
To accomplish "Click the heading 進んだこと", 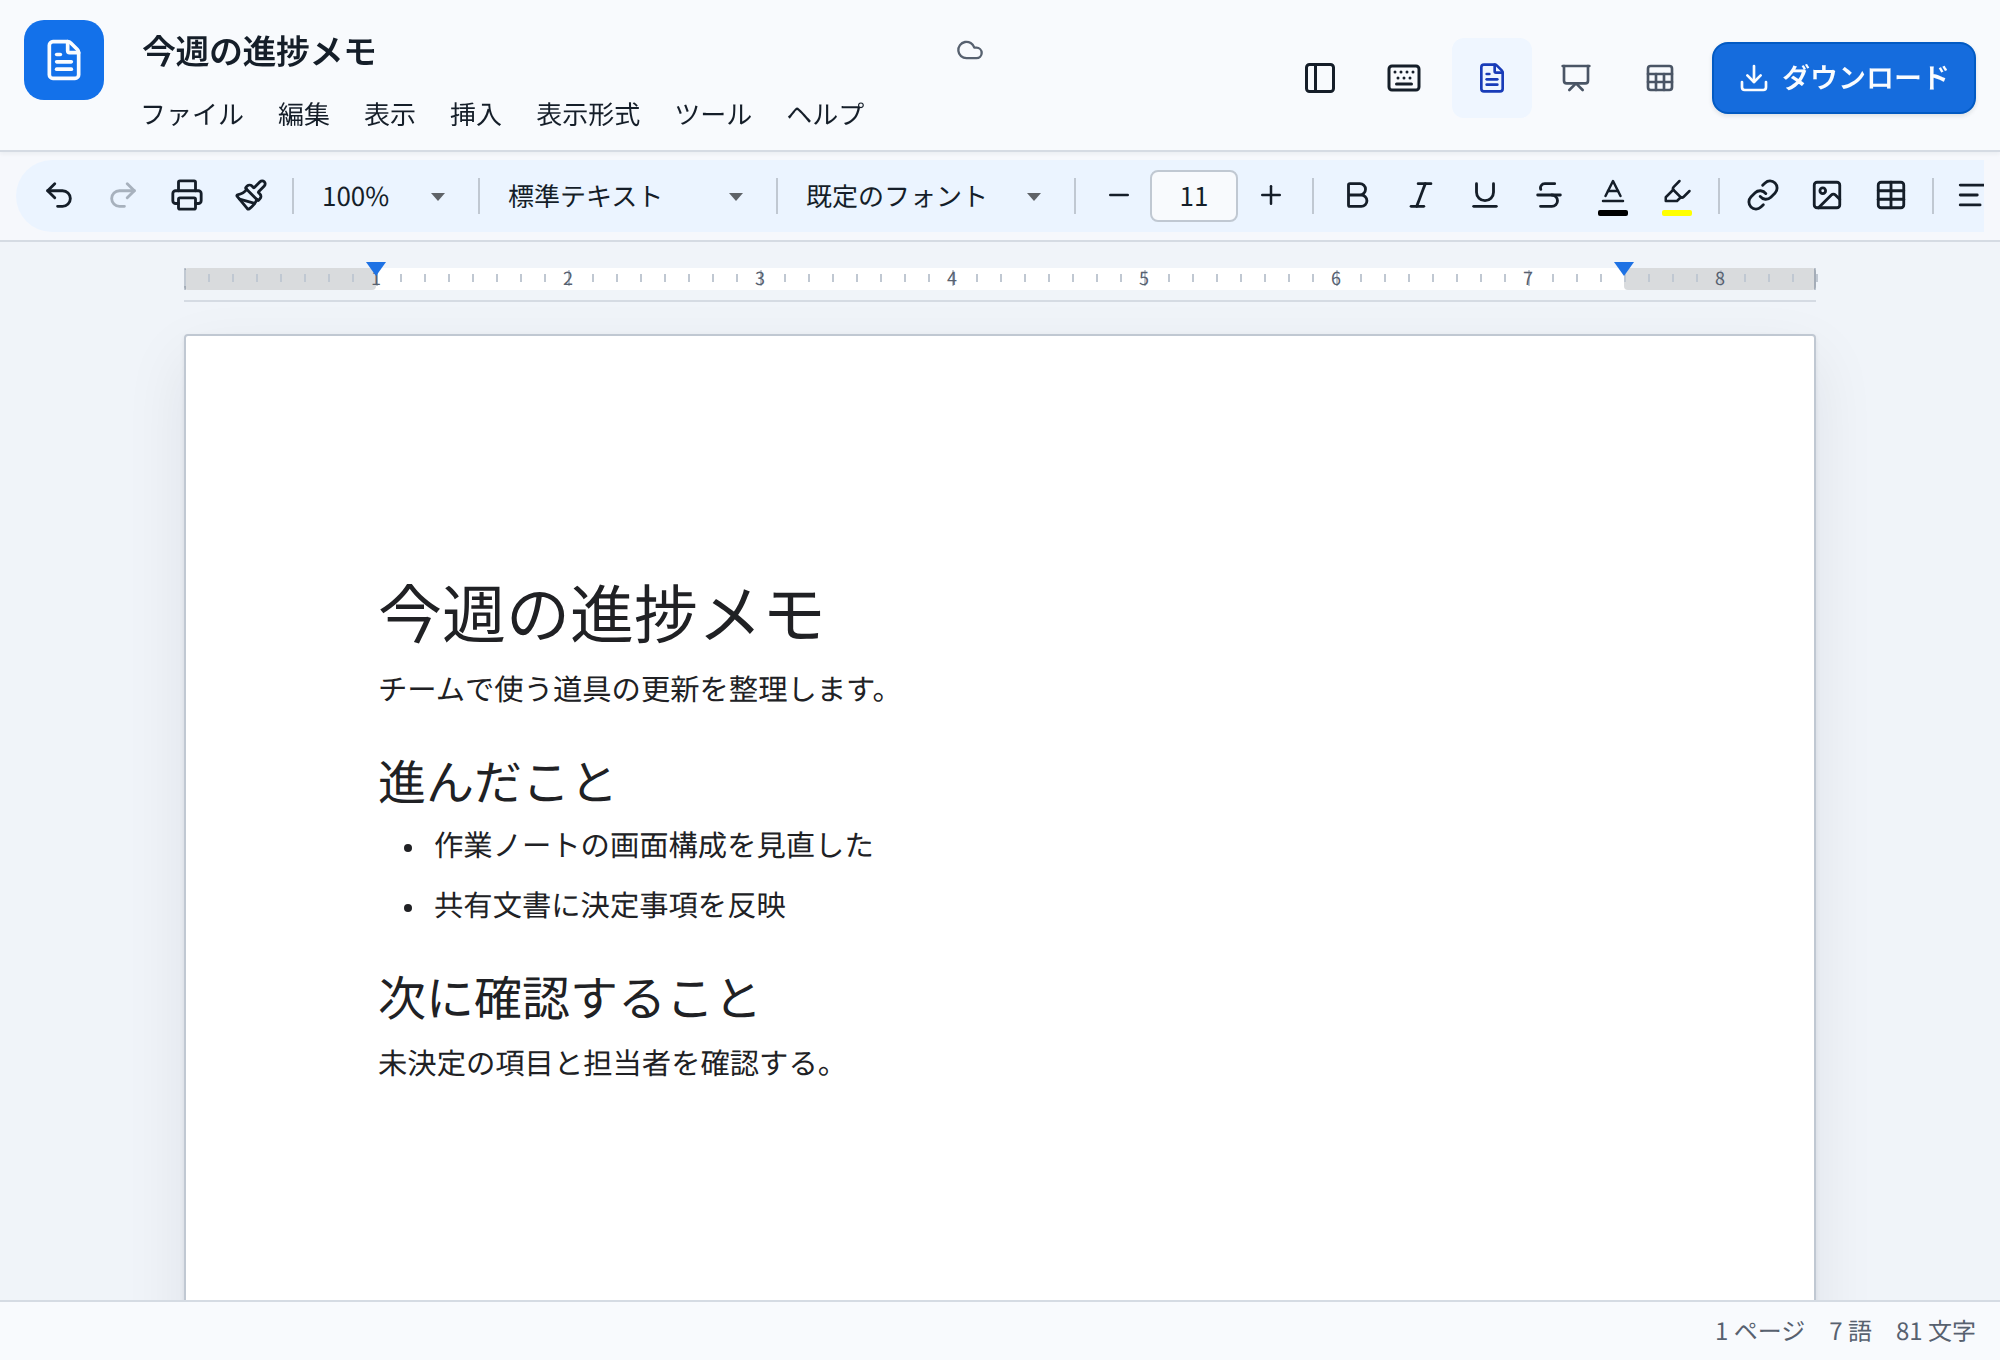I will point(496,782).
